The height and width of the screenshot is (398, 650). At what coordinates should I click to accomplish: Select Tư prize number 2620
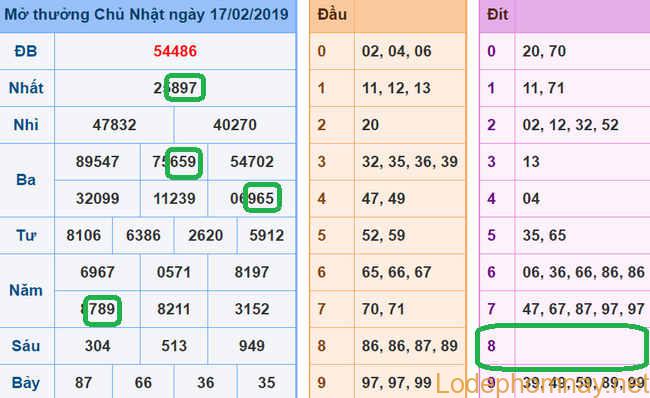tap(206, 235)
